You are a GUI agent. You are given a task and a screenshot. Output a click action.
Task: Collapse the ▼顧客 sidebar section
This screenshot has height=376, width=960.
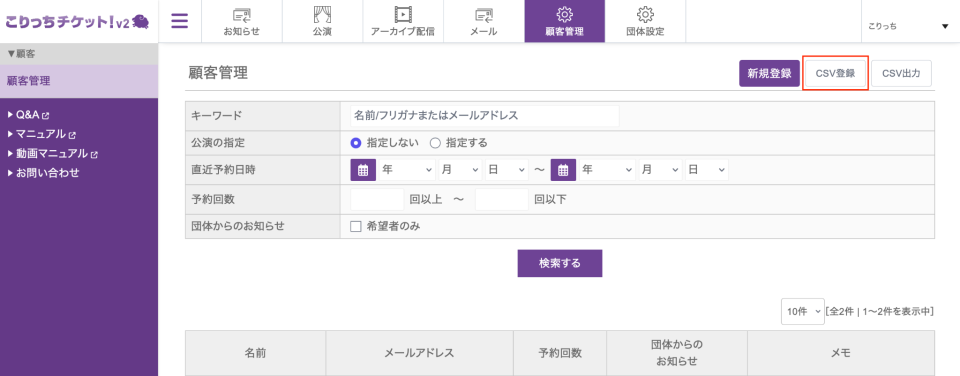[79, 53]
